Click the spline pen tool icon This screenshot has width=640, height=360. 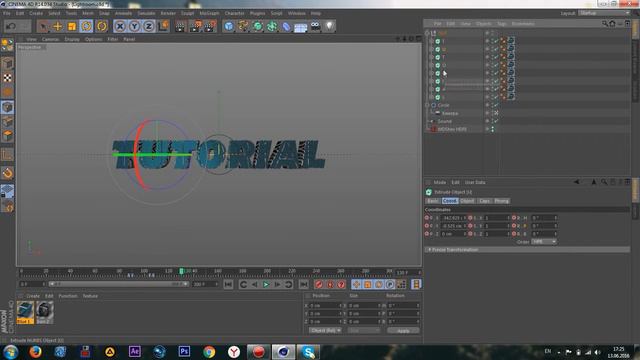pyautogui.click(x=243, y=26)
